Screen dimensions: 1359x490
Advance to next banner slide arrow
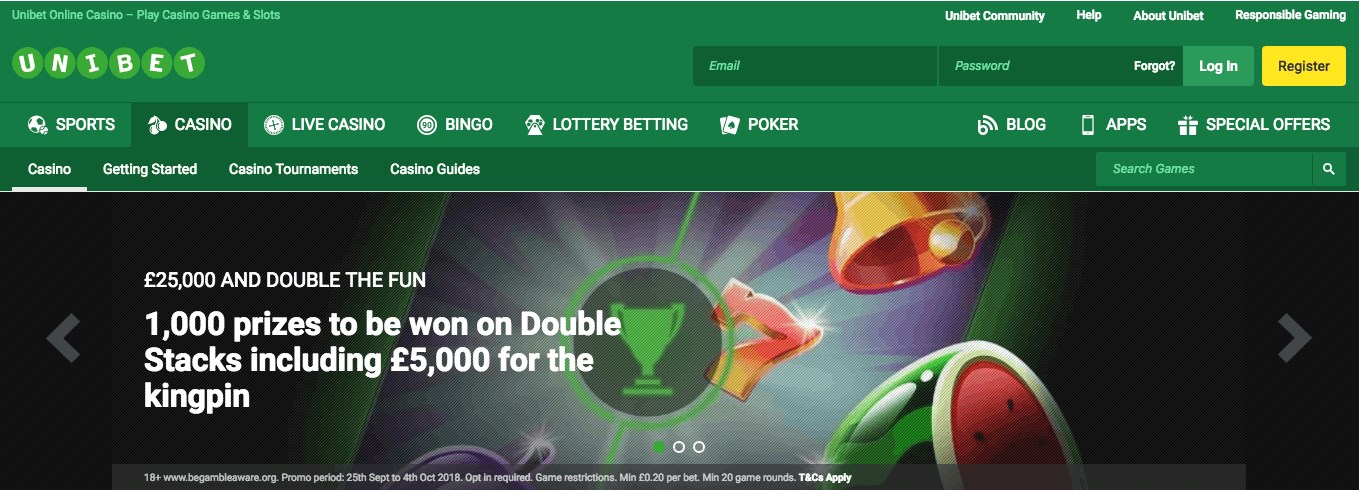[x=1295, y=338]
